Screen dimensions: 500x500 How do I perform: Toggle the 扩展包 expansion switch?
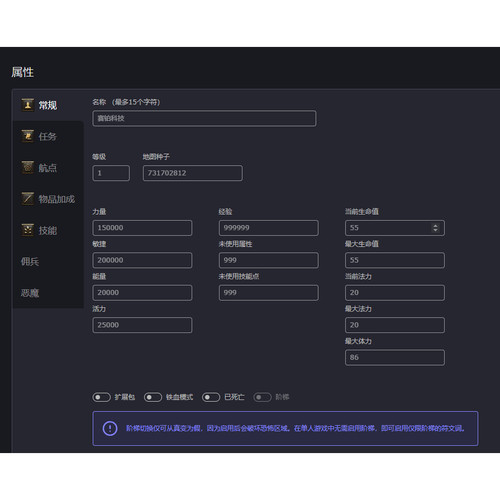tap(101, 397)
